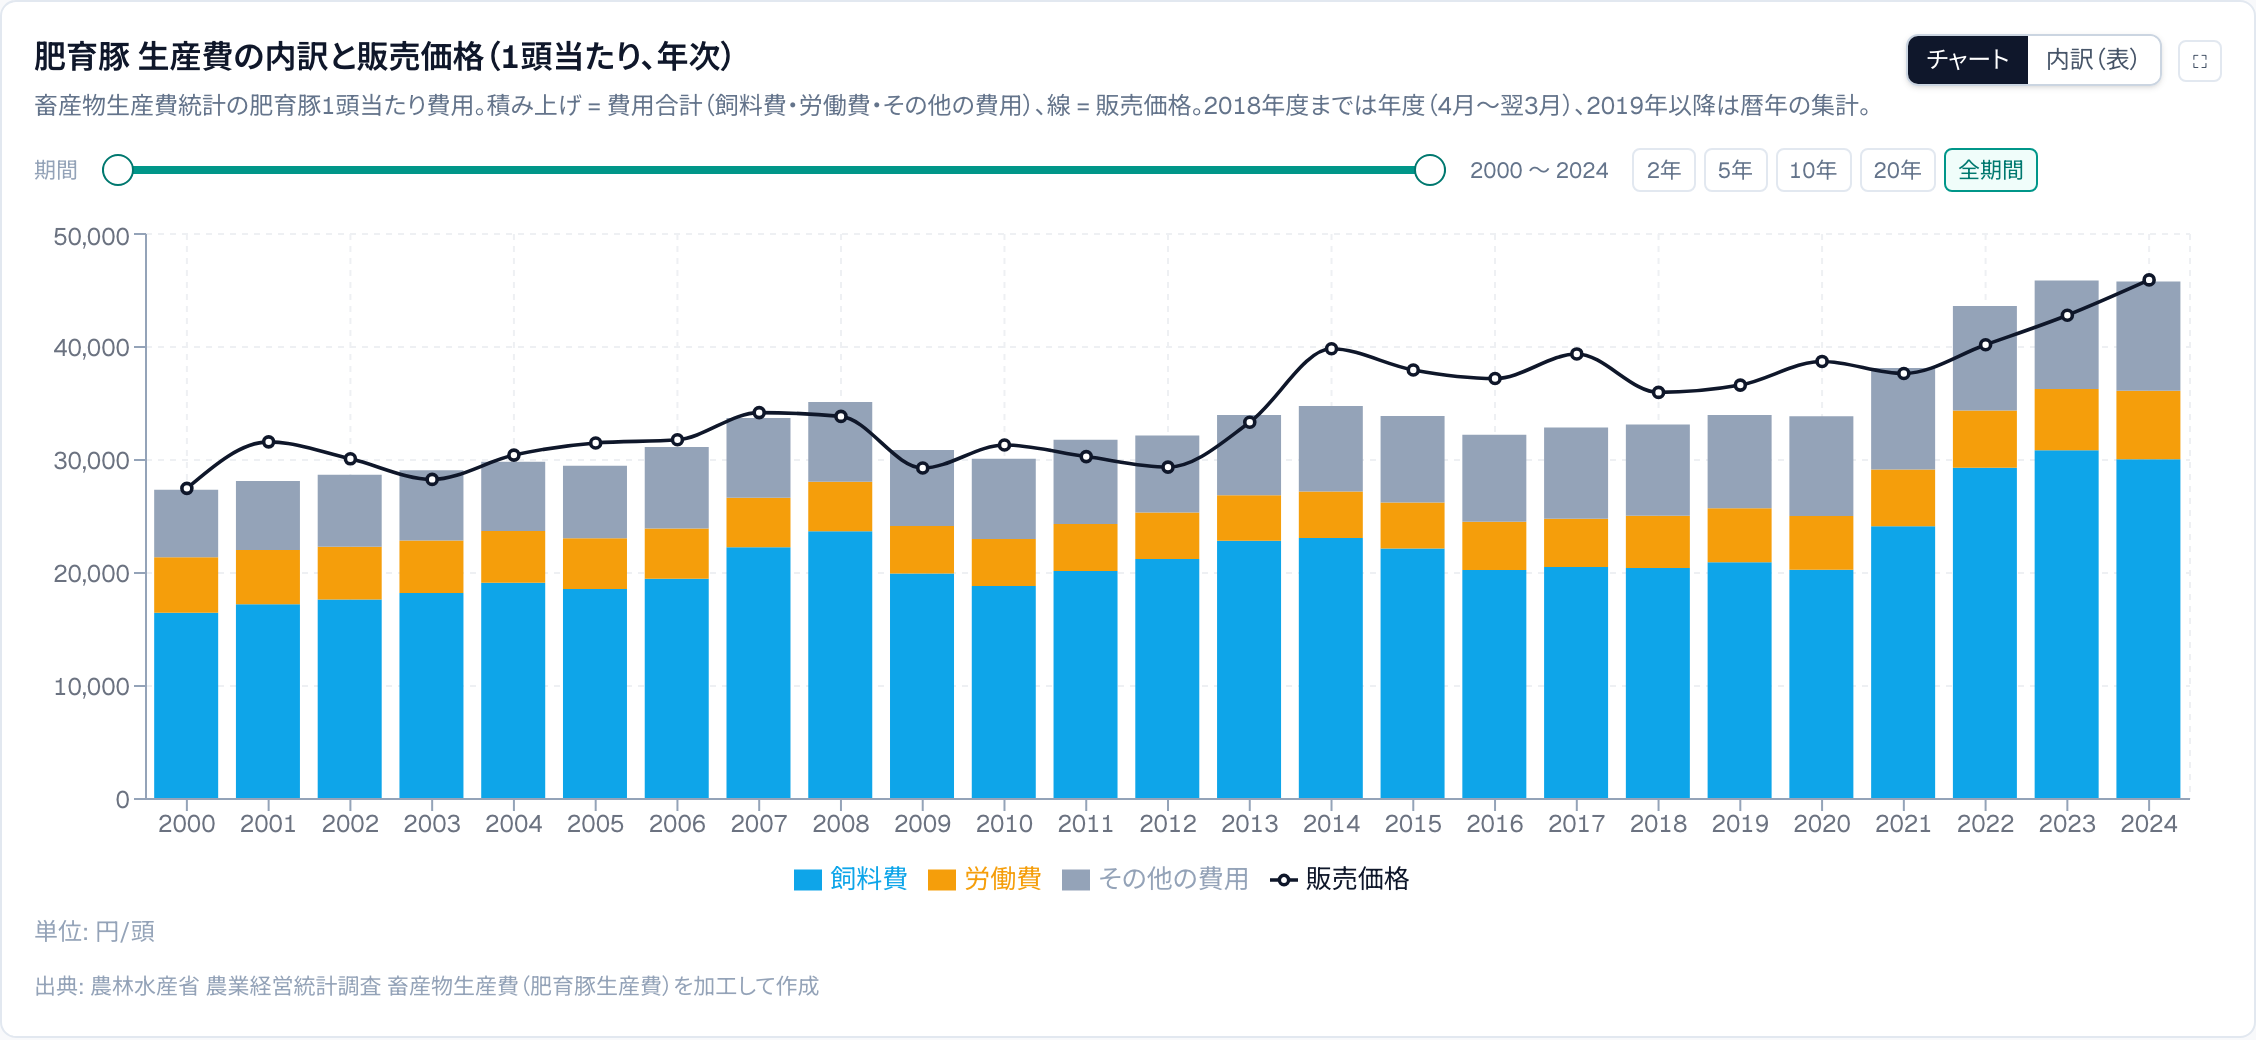Click the その他の費用 gray legend swatch

[1075, 880]
